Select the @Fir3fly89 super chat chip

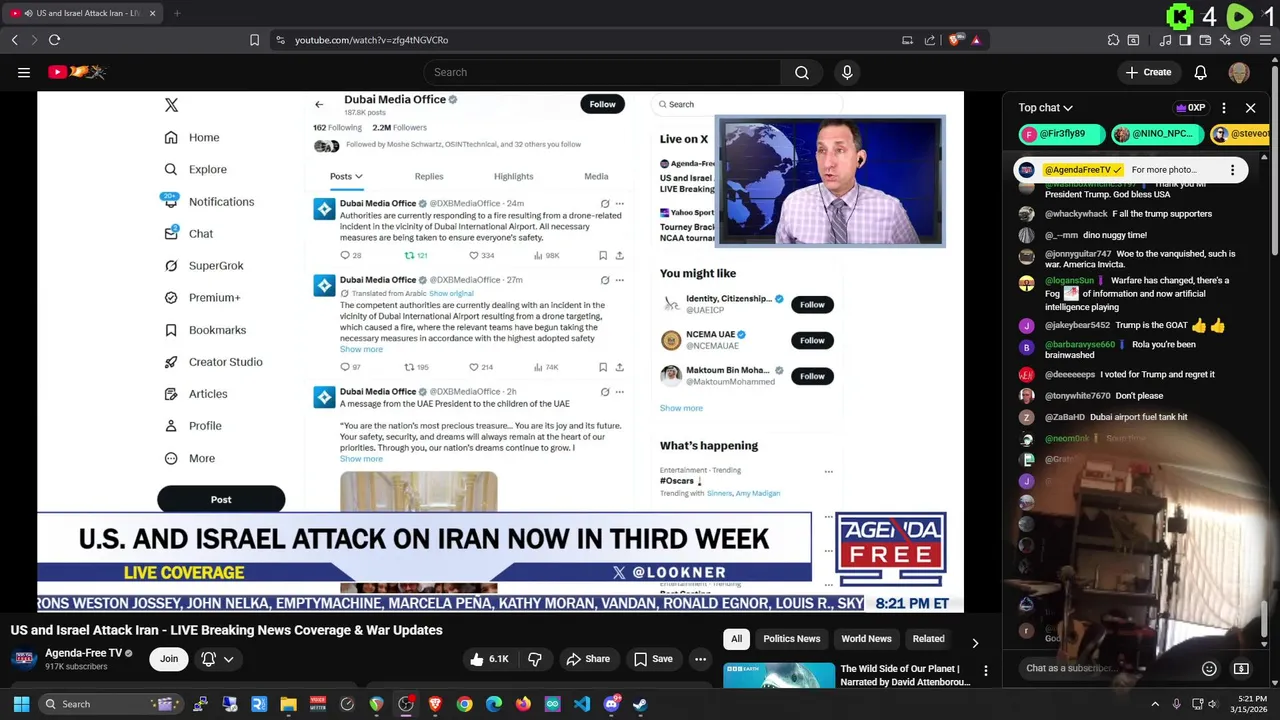pyautogui.click(x=1062, y=134)
